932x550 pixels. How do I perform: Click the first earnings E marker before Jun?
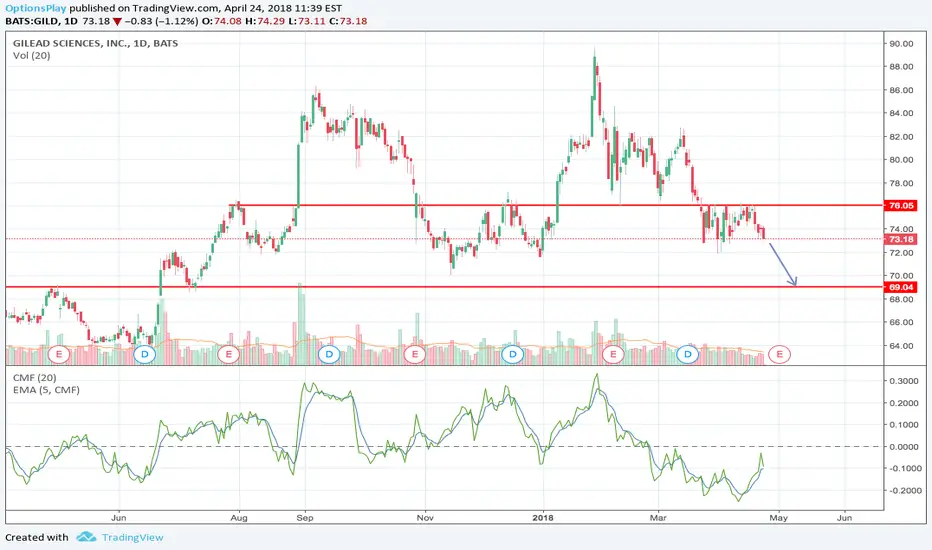tap(59, 354)
